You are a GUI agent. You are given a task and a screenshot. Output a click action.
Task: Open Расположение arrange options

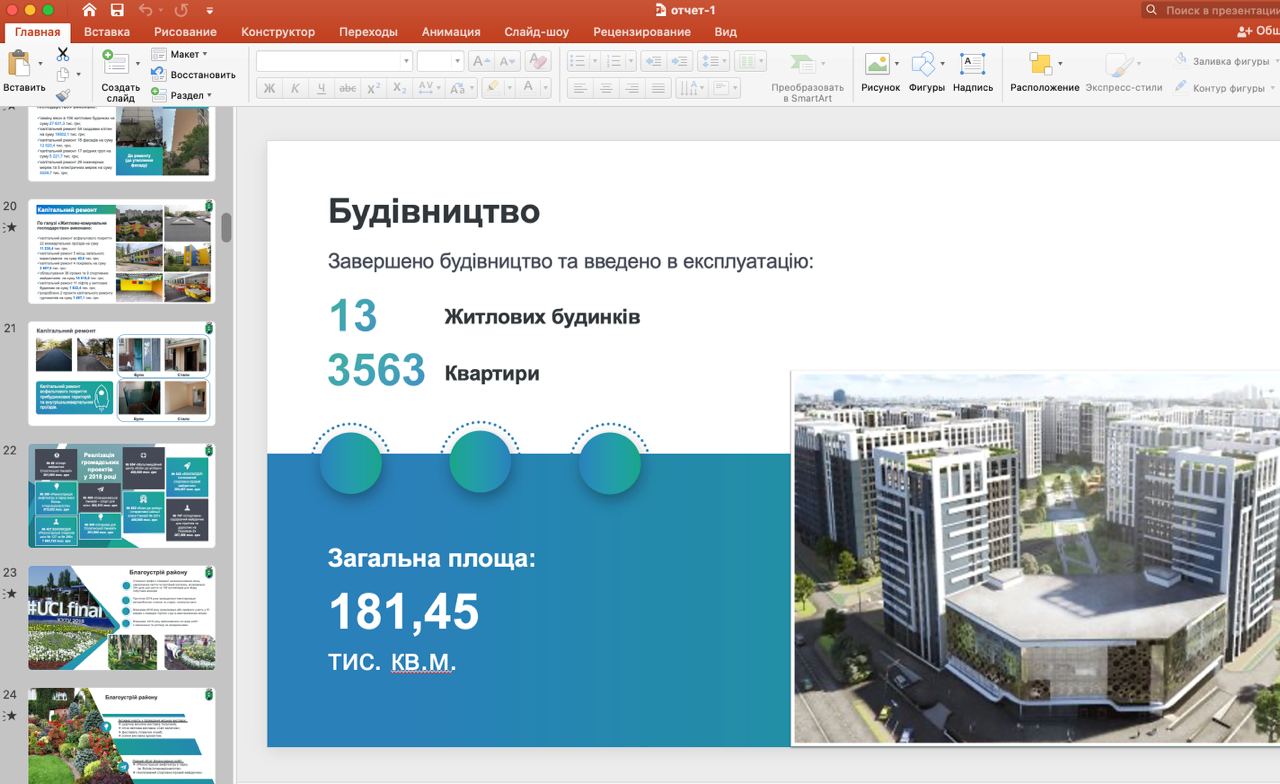tap(1040, 64)
